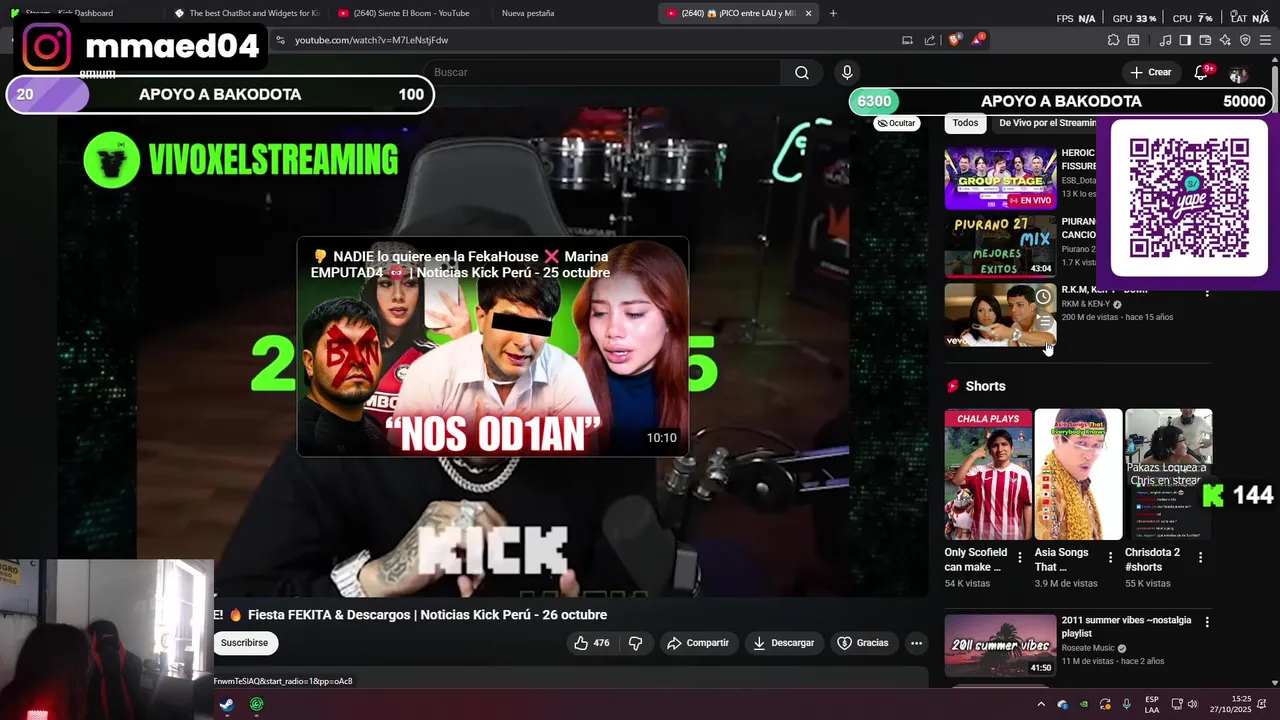Click the taskbar volume speaker icon
The image size is (1280, 720).
pyautogui.click(x=1193, y=704)
